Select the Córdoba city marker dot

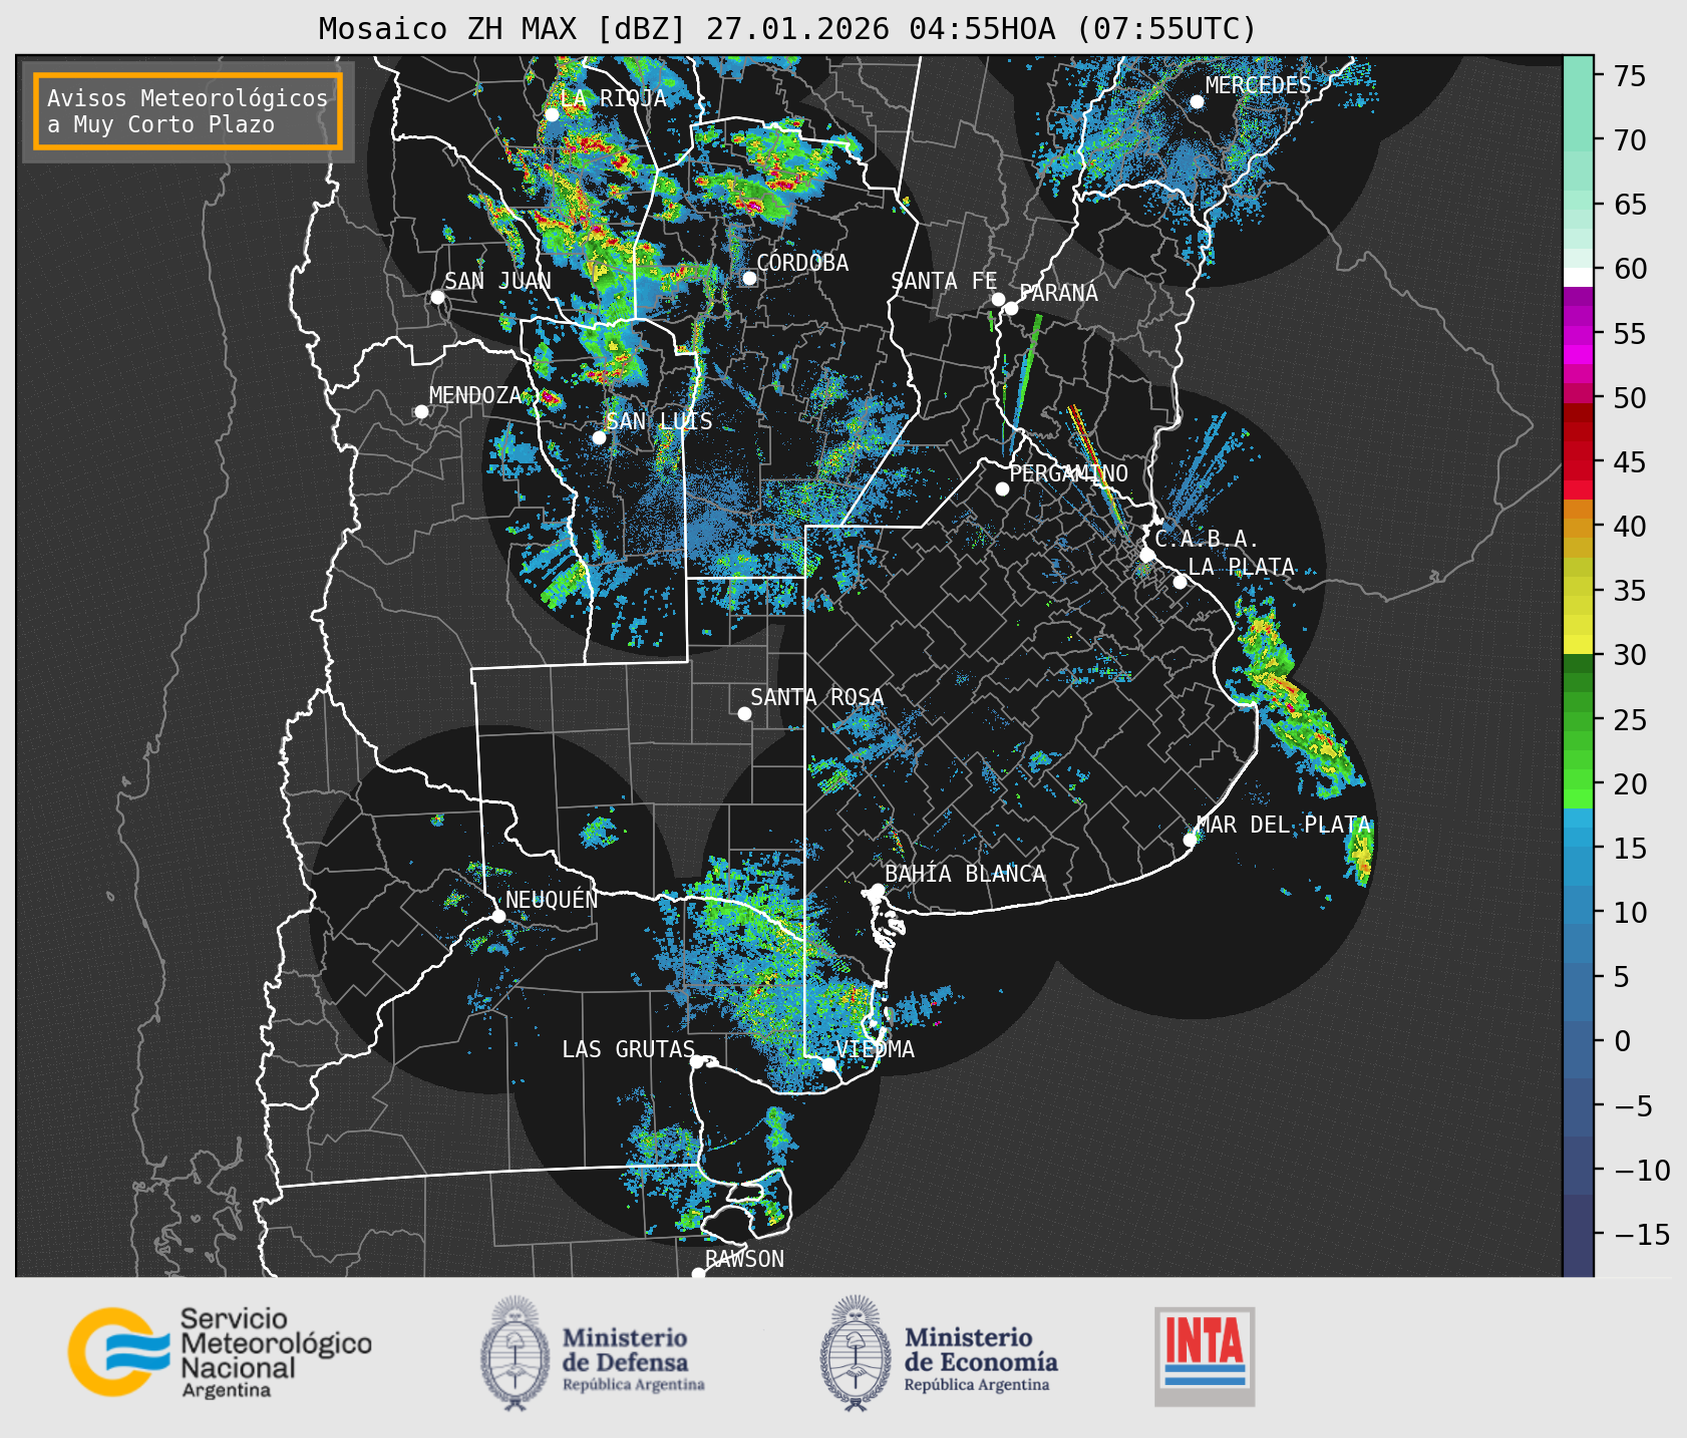tap(749, 278)
